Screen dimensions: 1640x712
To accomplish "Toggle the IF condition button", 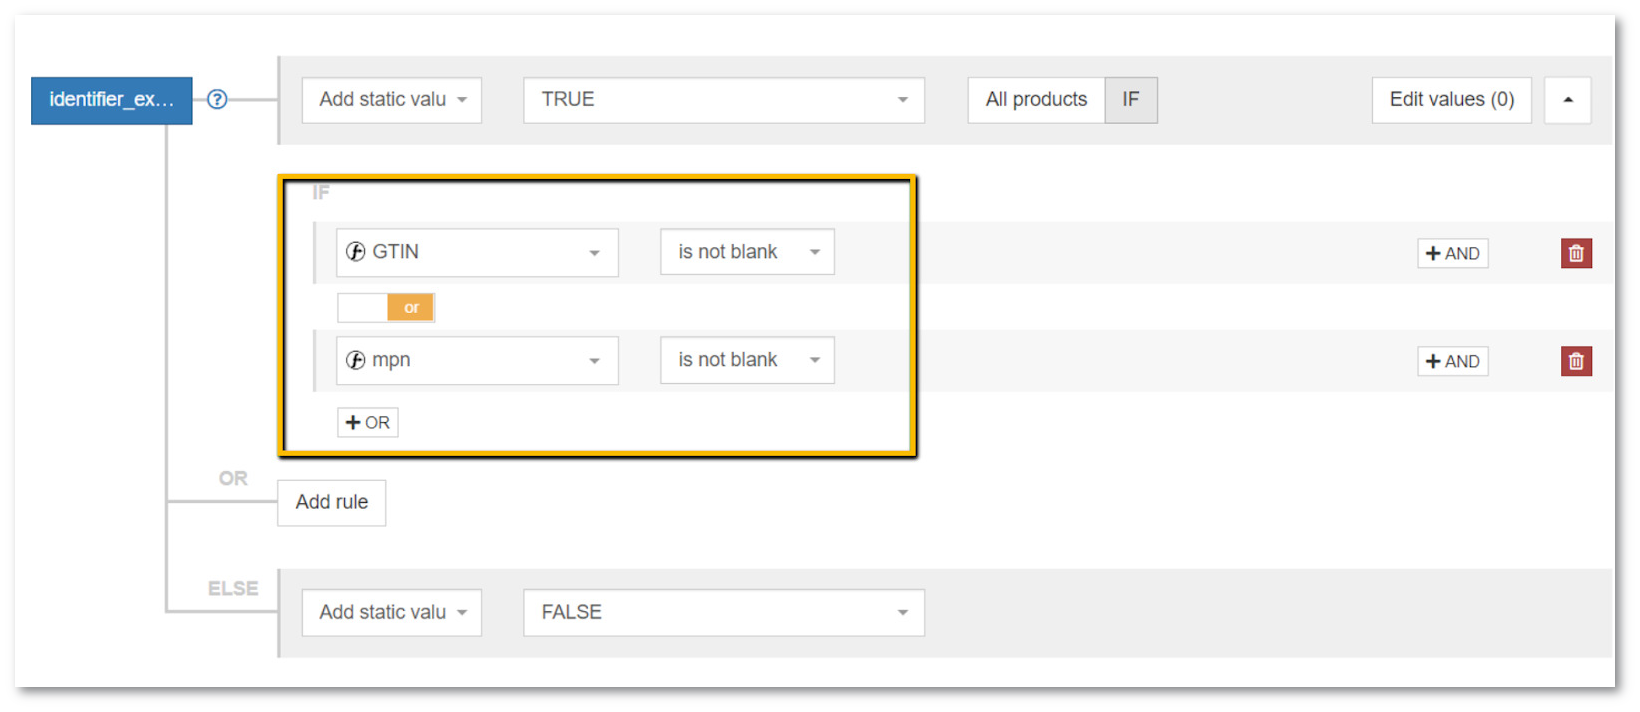I will tap(1130, 100).
